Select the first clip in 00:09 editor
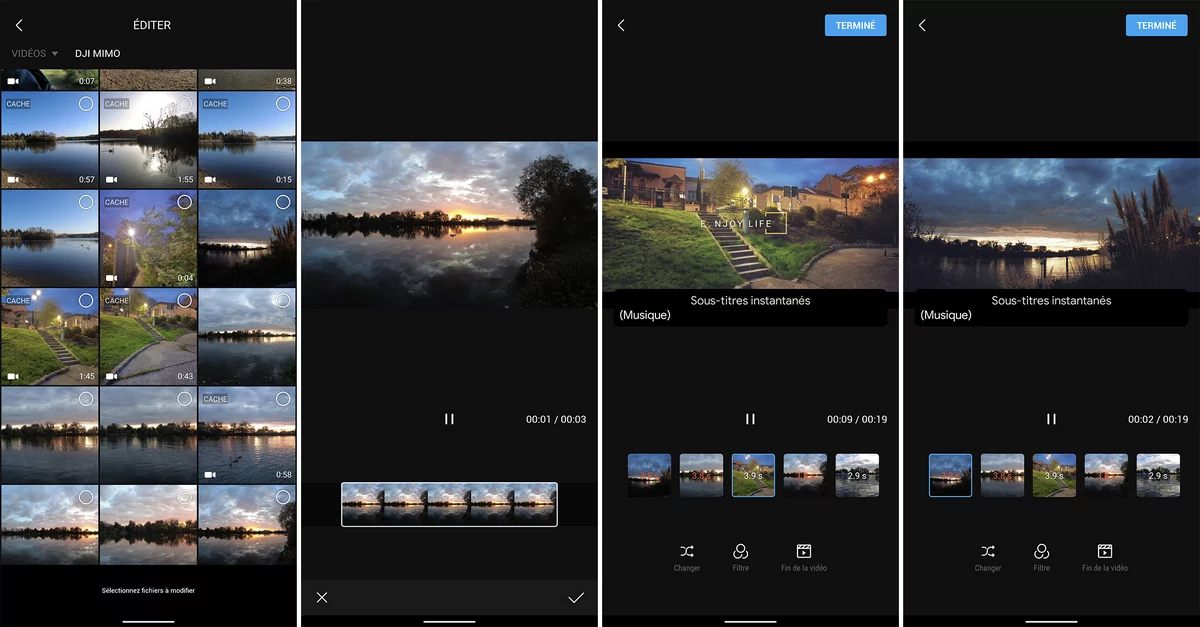This screenshot has width=1200, height=627. point(650,475)
